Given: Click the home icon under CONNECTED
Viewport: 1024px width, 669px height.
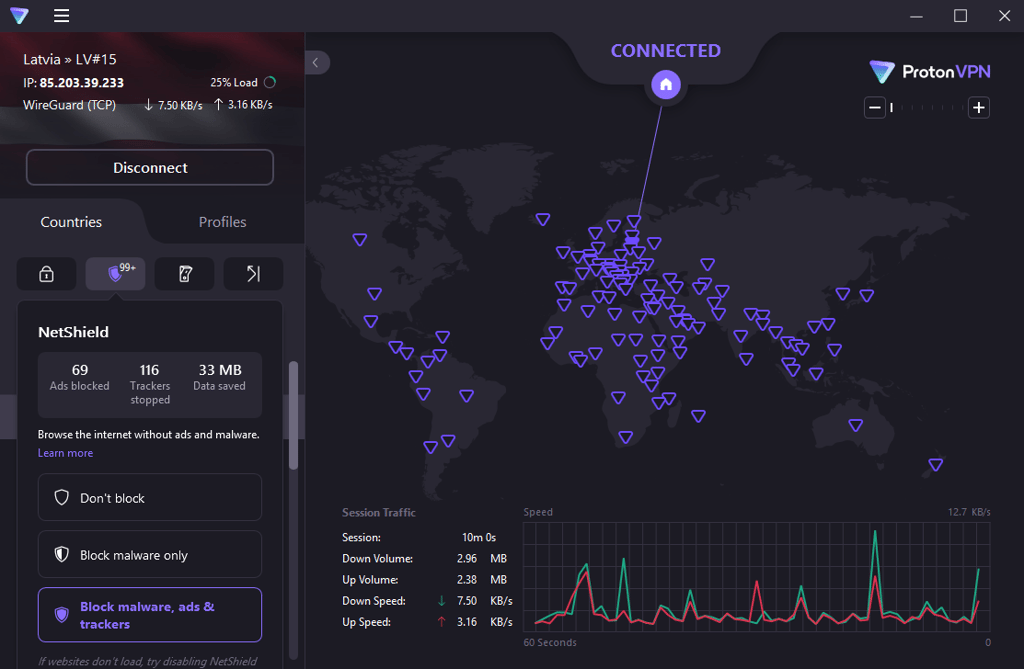Looking at the screenshot, I should [x=665, y=84].
